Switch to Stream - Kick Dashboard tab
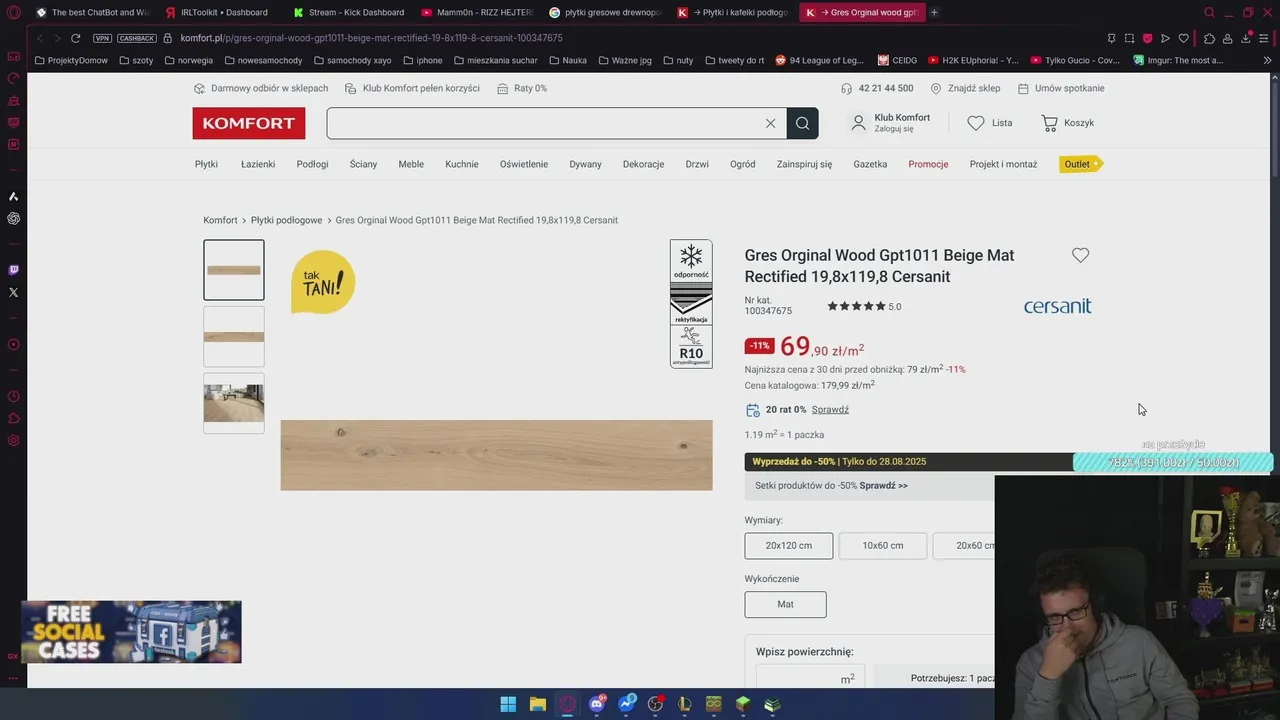Screen dimensions: 1280x720 pyautogui.click(x=349, y=12)
